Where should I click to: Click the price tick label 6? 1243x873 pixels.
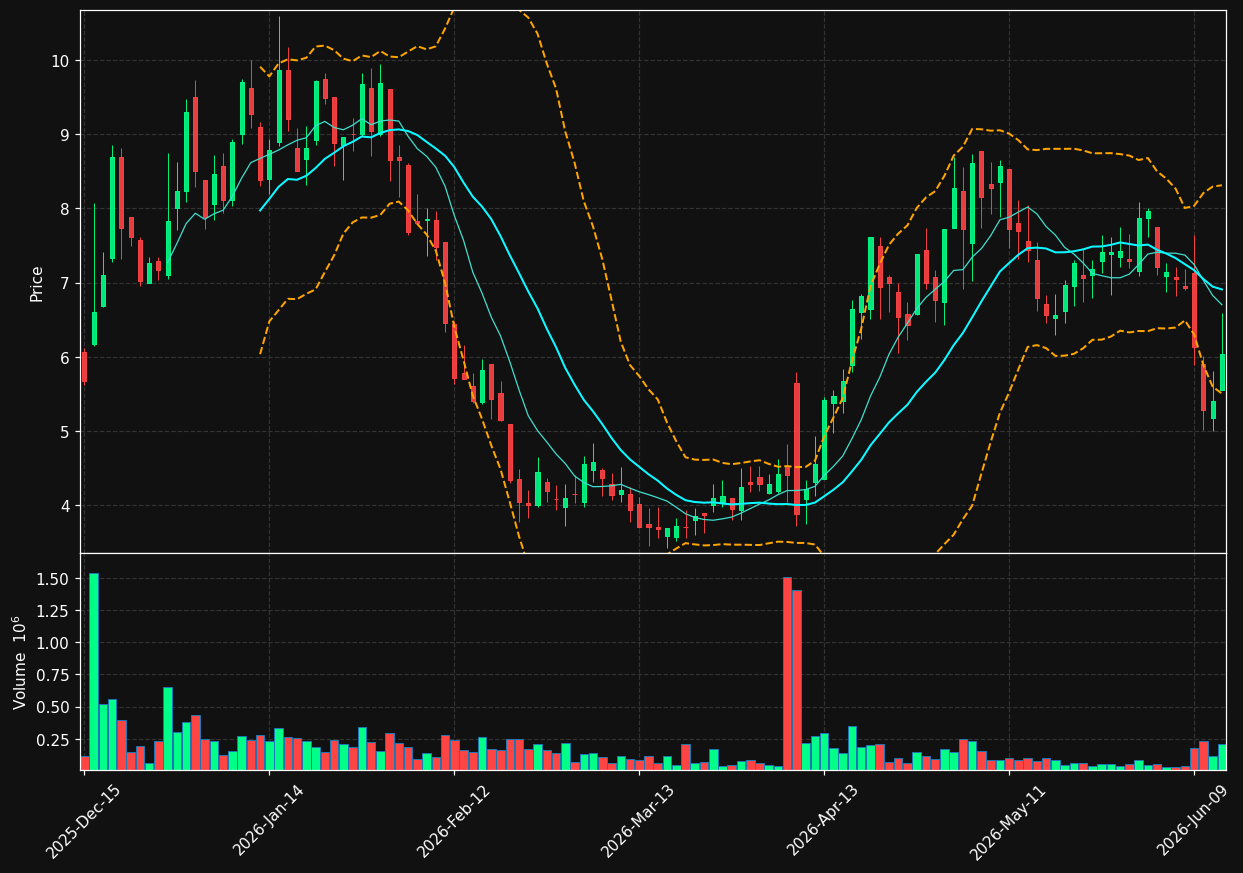tap(64, 358)
